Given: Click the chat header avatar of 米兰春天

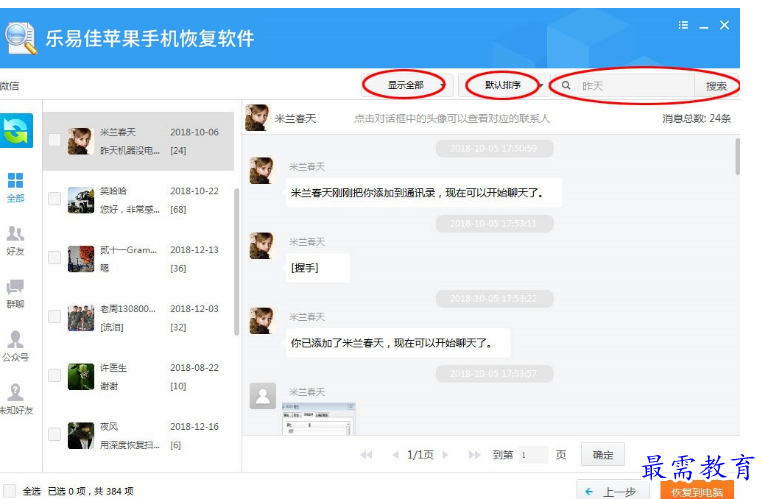Looking at the screenshot, I should [257, 117].
